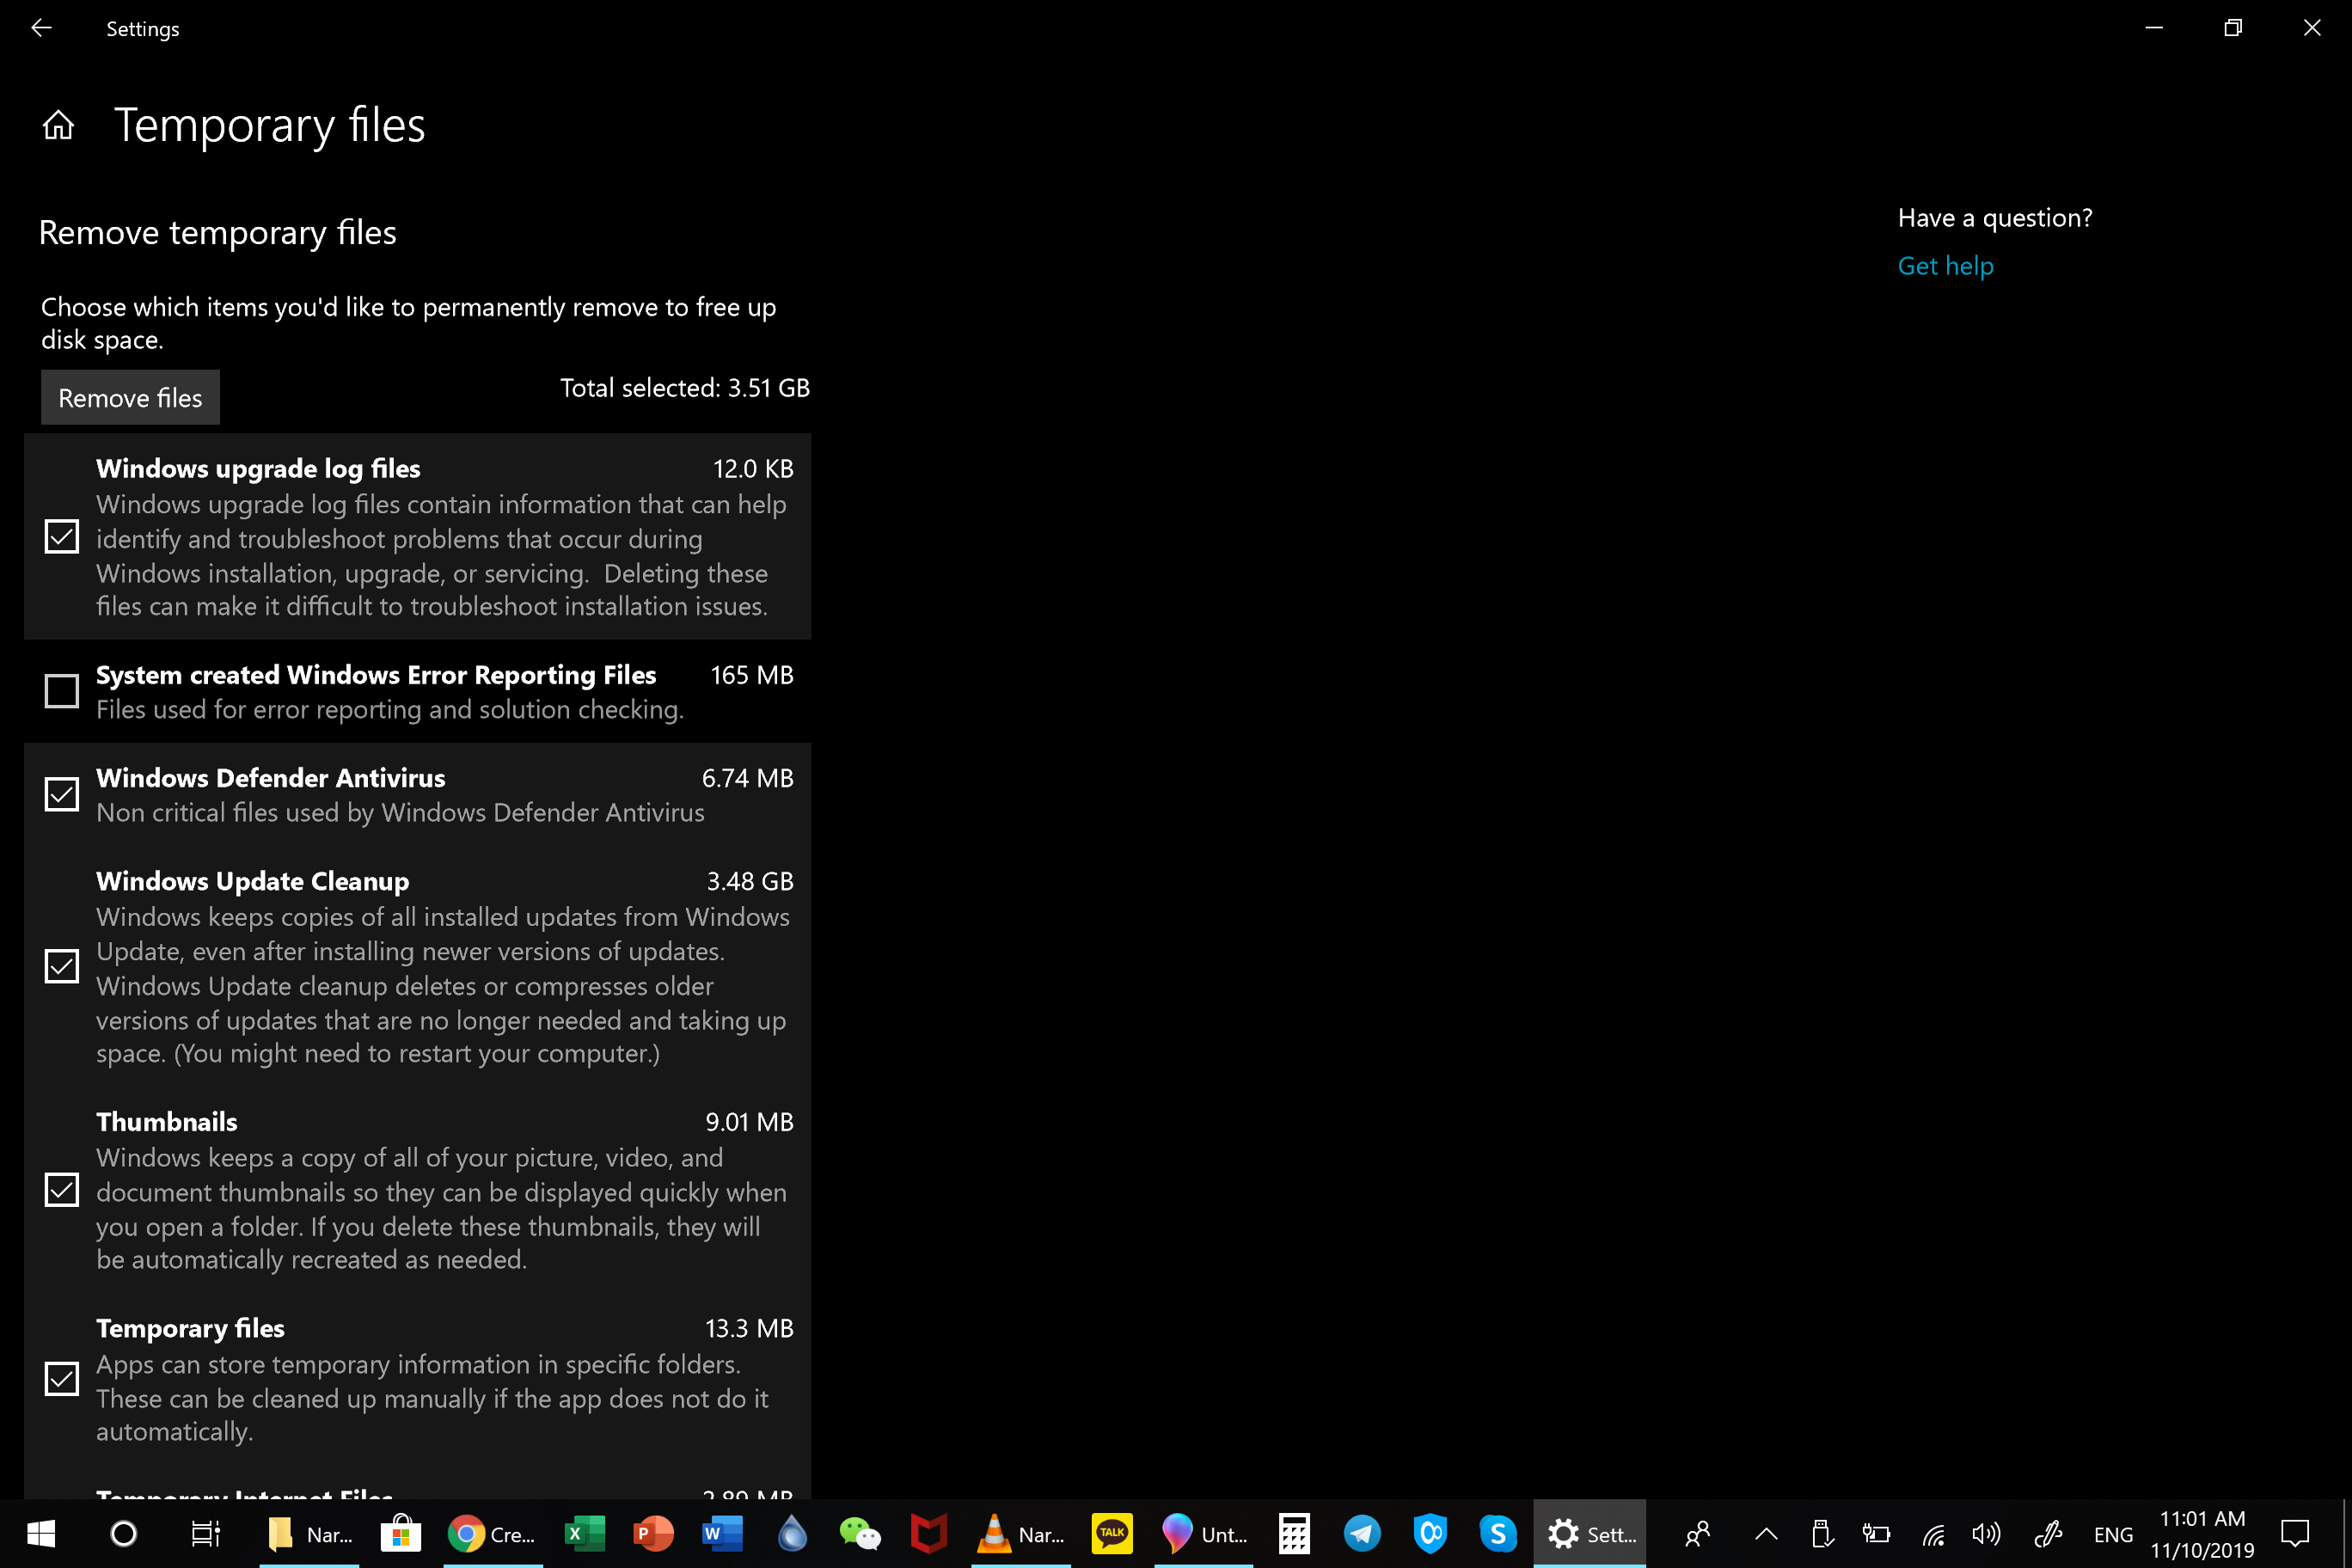The width and height of the screenshot is (2352, 1568).
Task: Open the water drop app in taskbar
Action: coord(792,1534)
